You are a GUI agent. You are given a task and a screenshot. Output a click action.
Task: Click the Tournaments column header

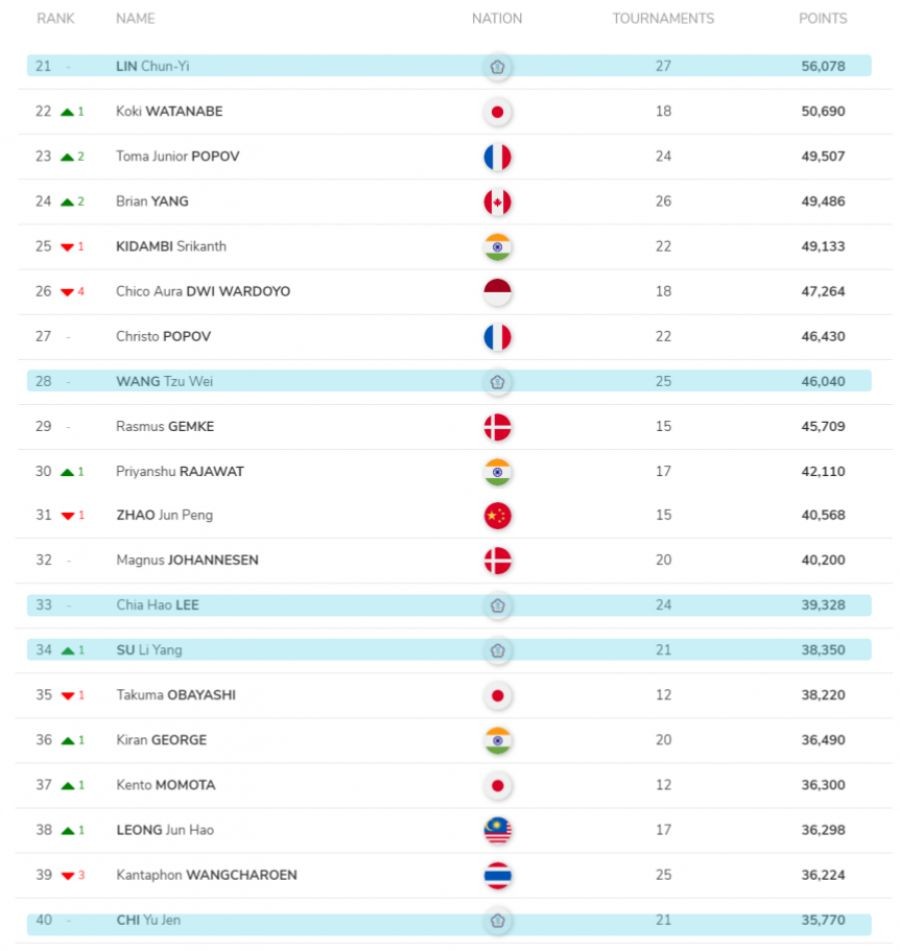(x=663, y=18)
